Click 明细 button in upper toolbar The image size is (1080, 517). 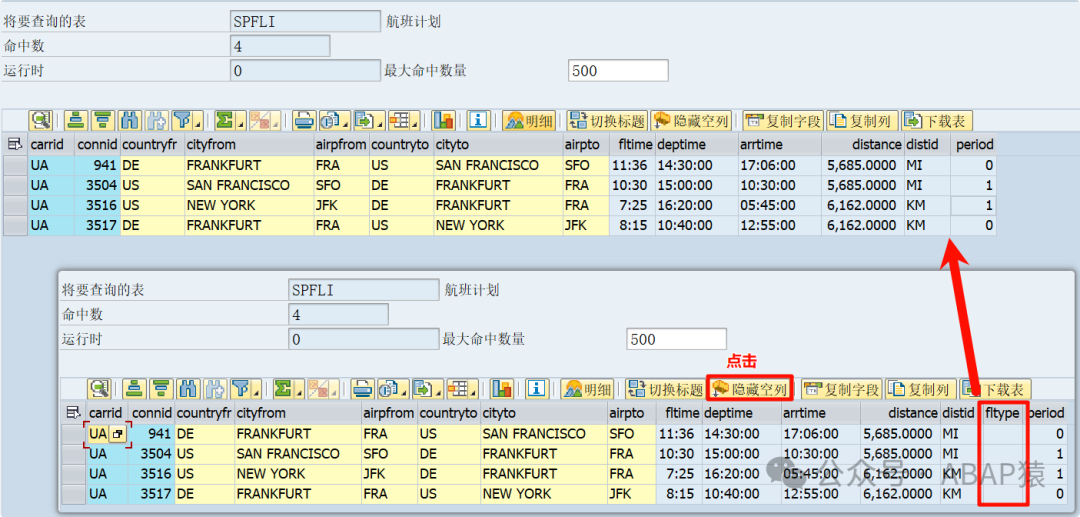click(x=530, y=121)
